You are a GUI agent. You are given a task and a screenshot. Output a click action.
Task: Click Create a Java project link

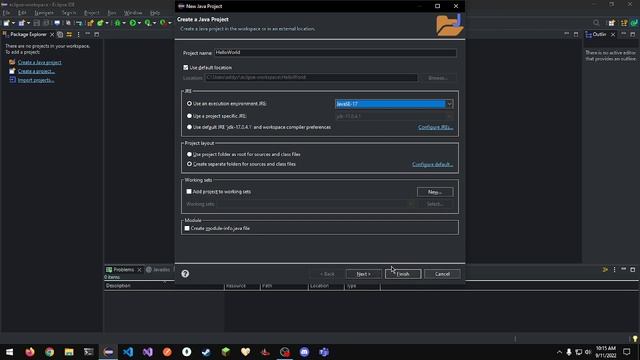[x=40, y=62]
